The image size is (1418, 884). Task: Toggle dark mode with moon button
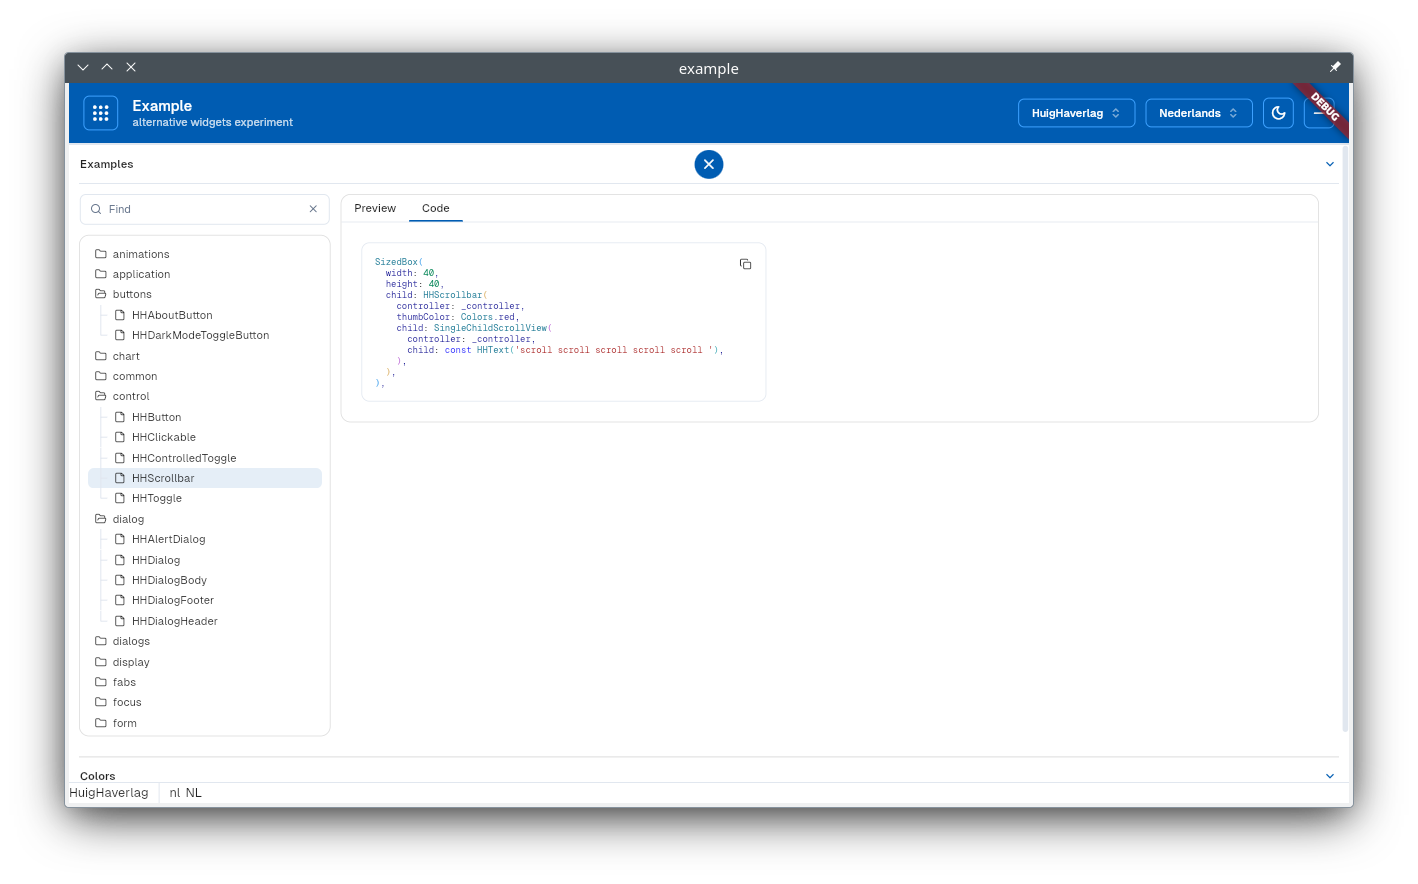[x=1278, y=113]
